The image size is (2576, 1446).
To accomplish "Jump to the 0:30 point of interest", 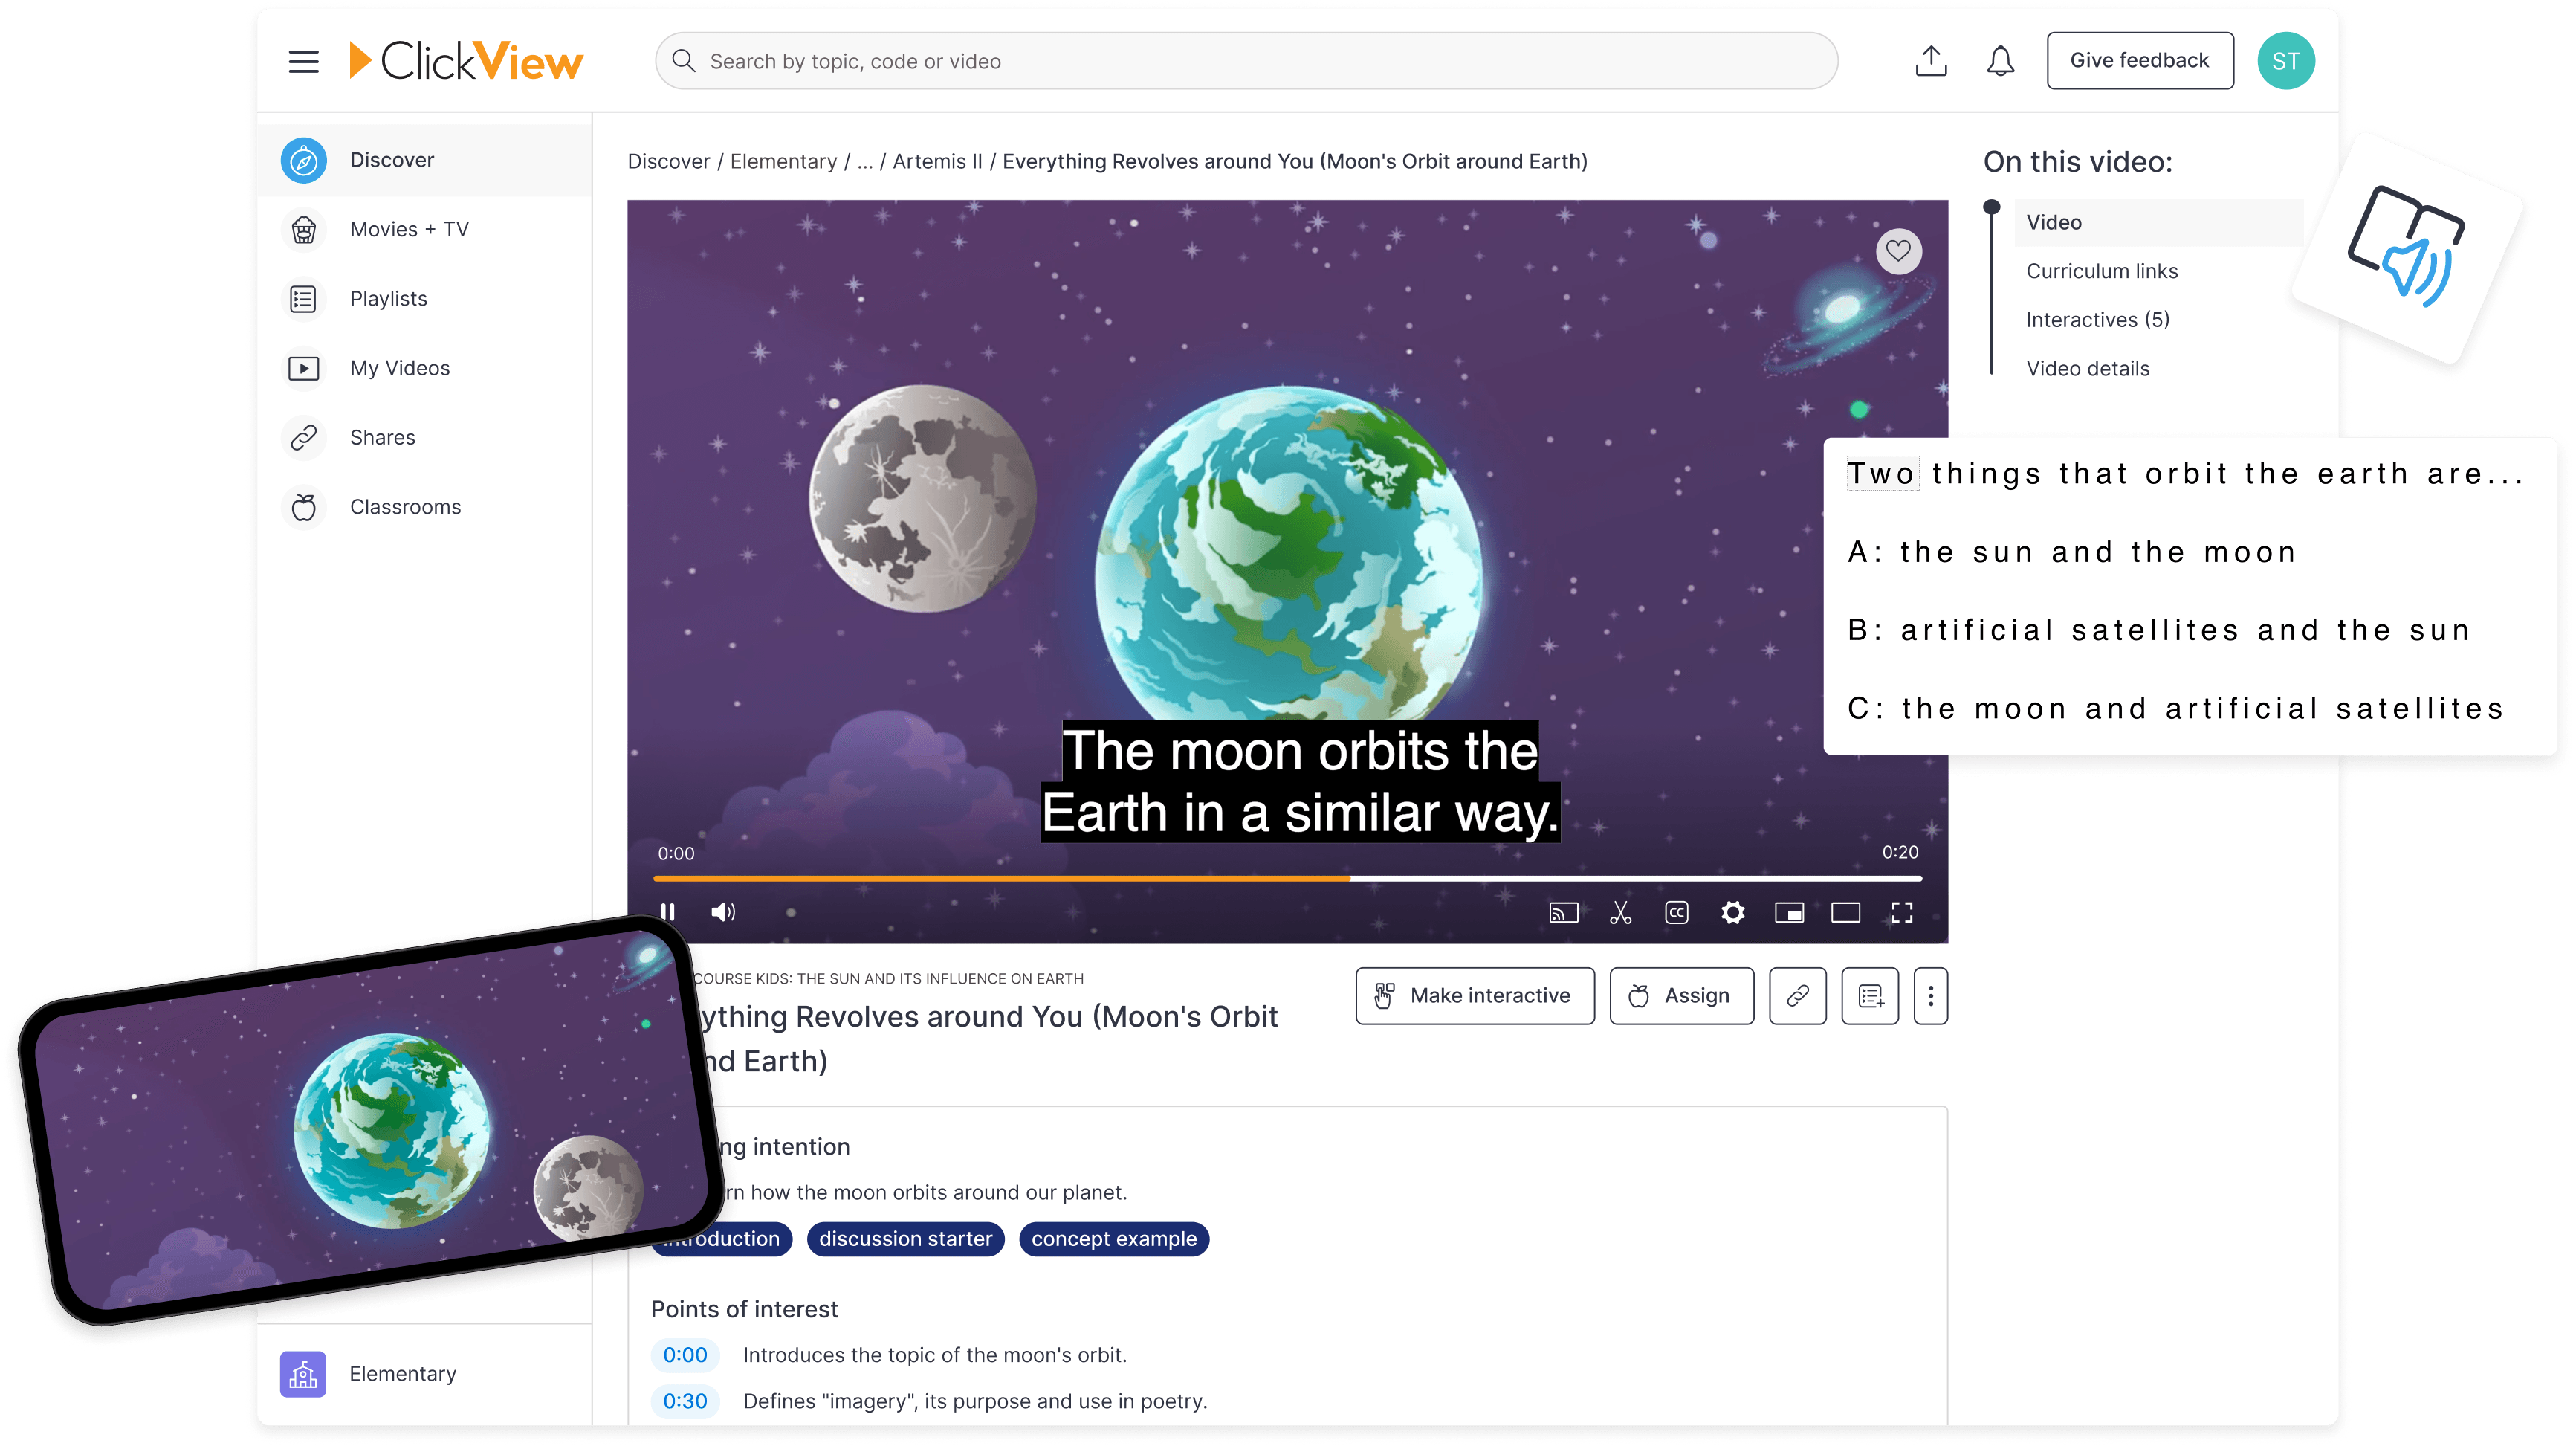I will click(685, 1401).
